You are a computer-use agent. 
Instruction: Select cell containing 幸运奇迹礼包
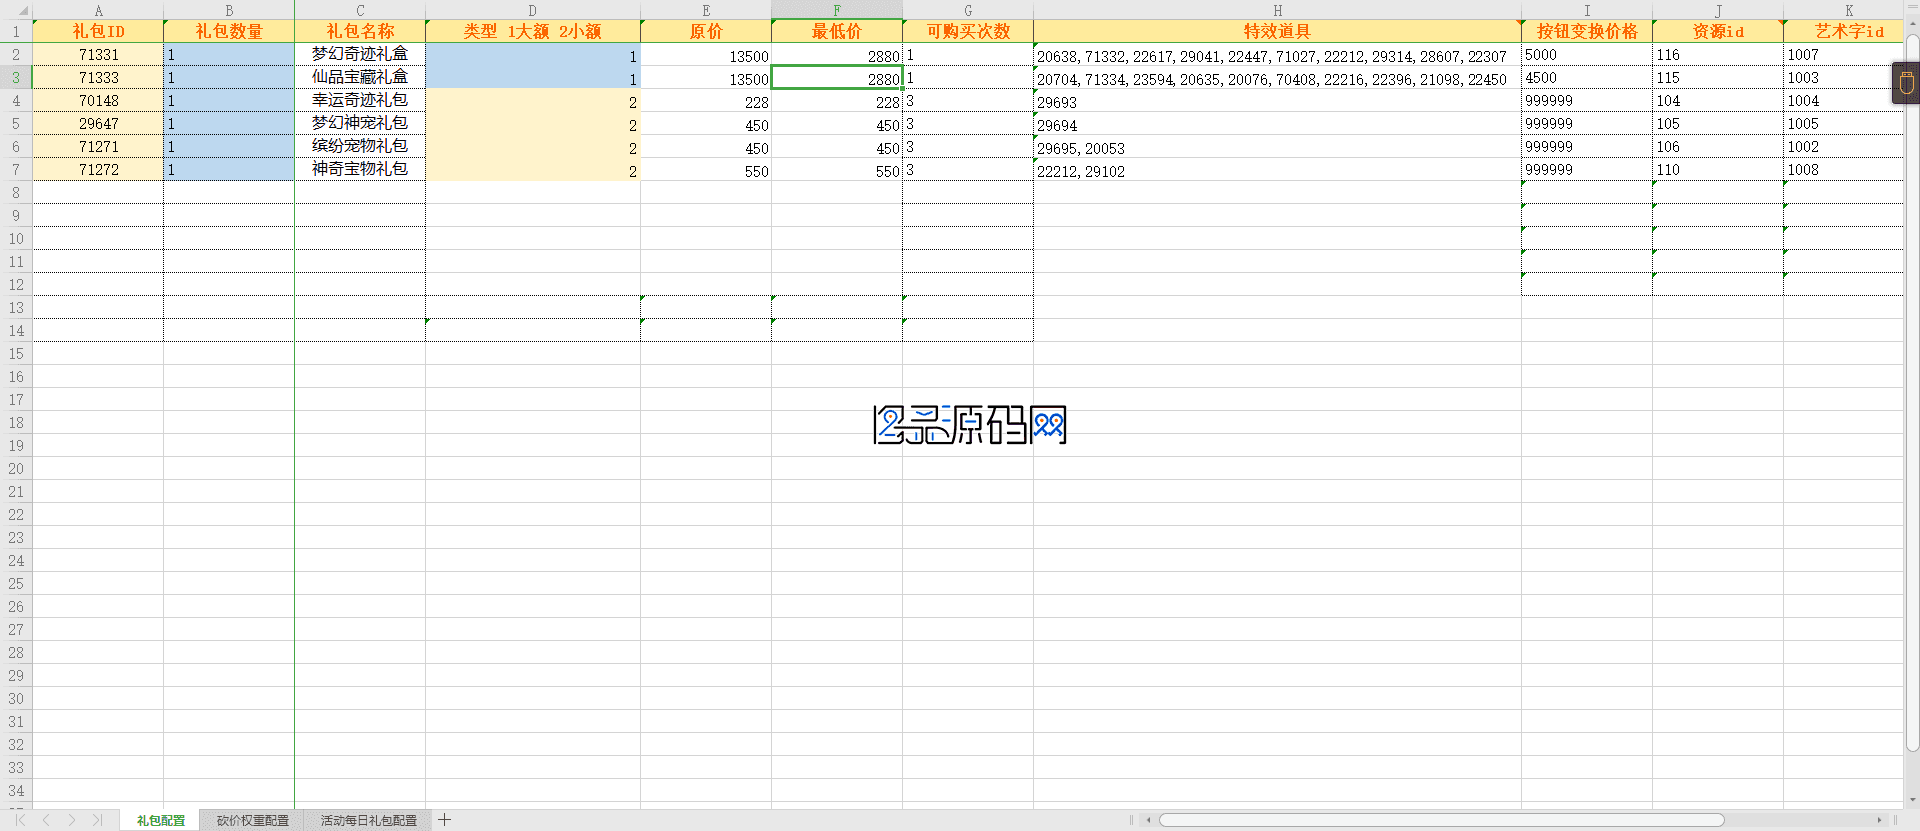click(360, 100)
